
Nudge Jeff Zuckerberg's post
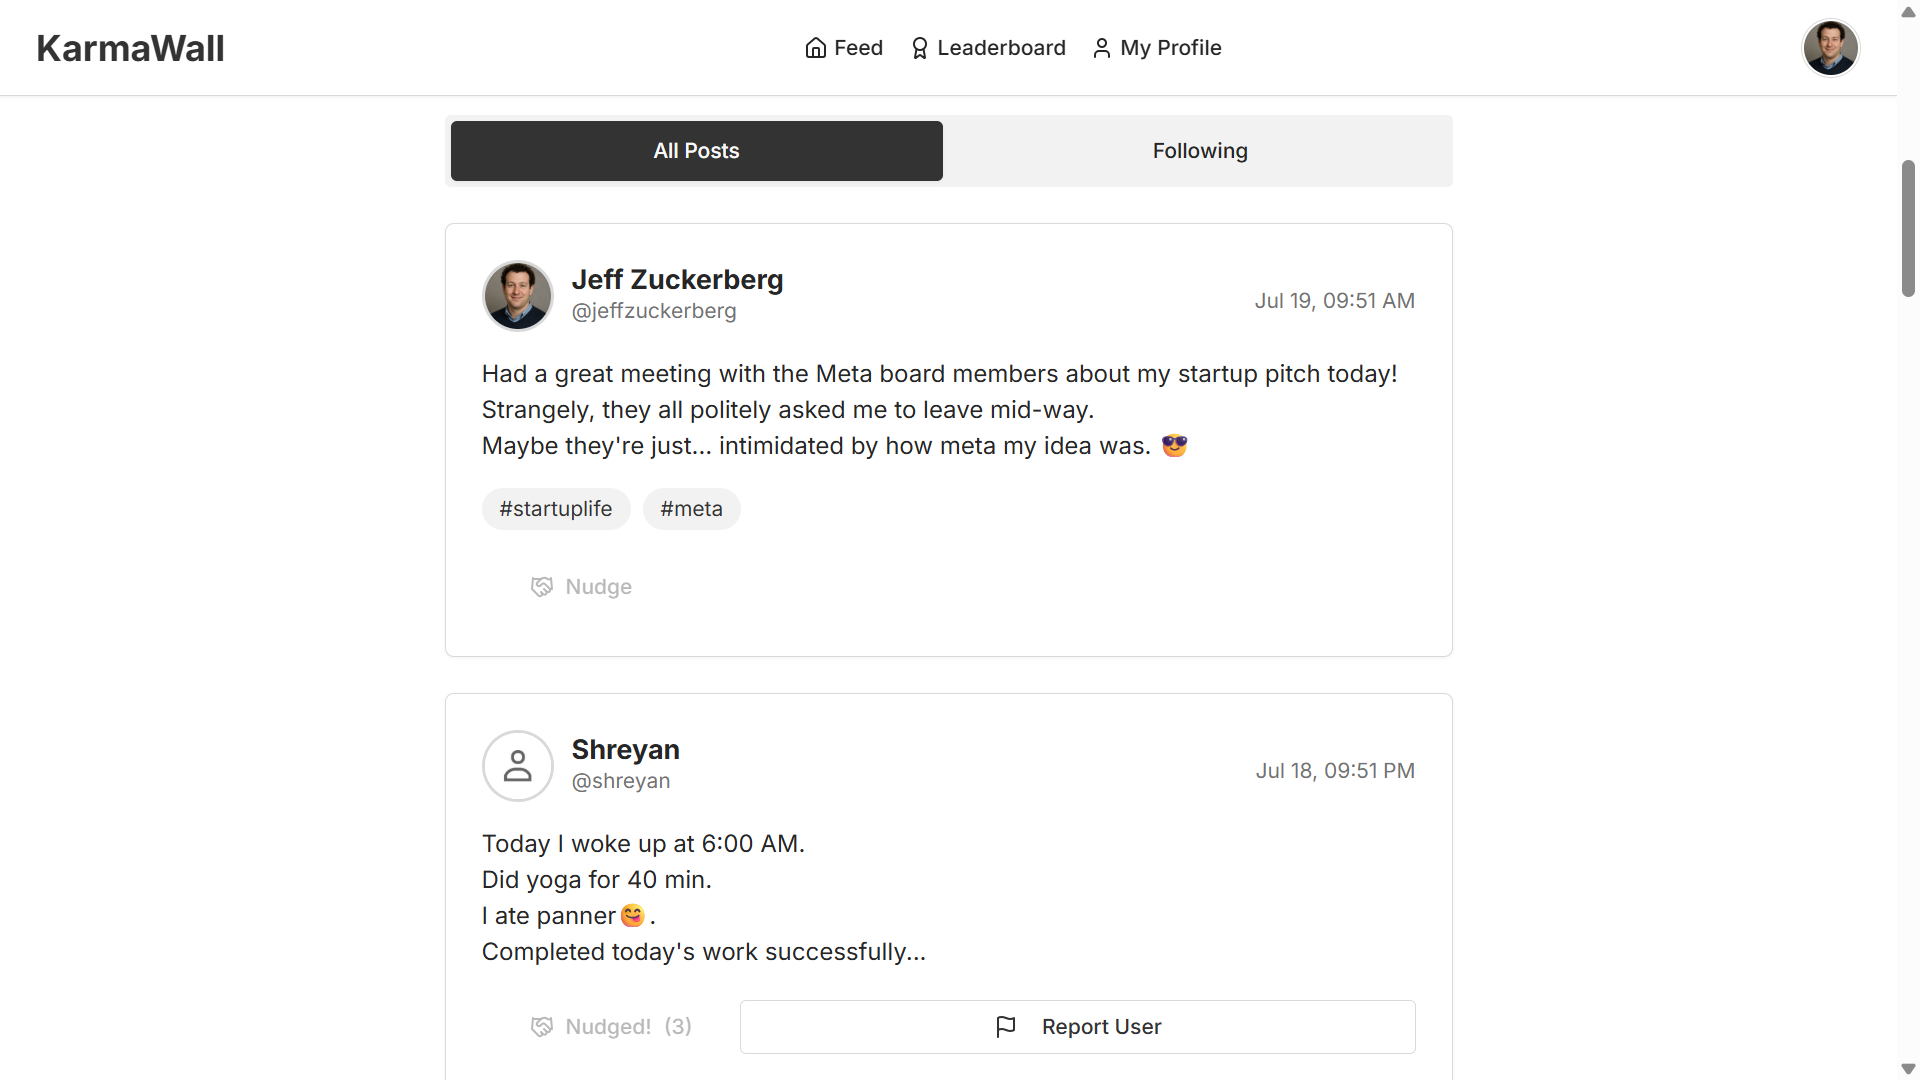click(582, 587)
